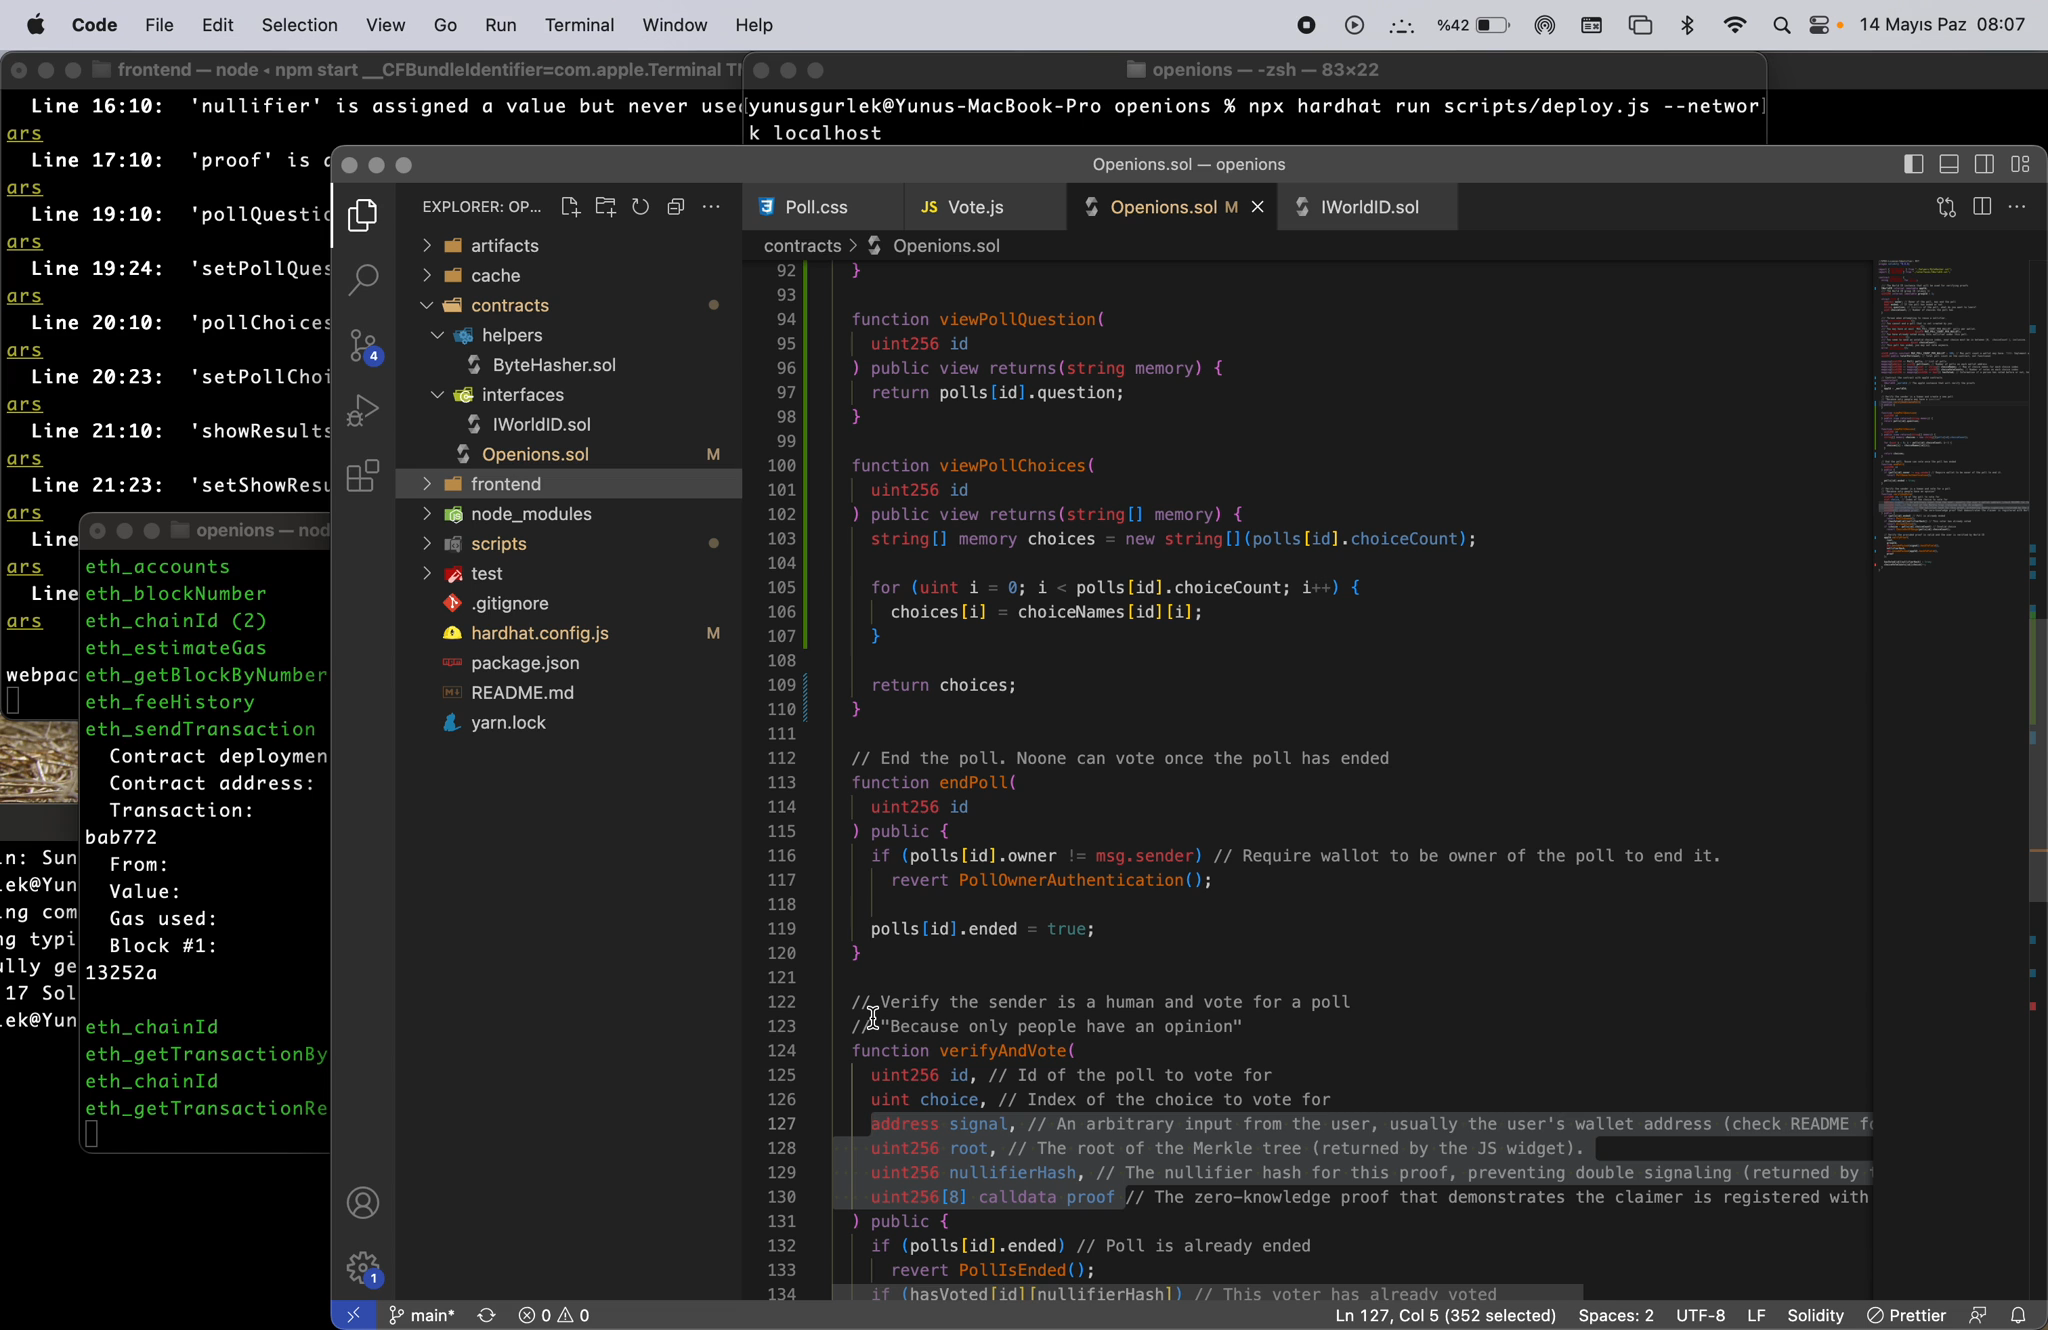This screenshot has width=2048, height=1330.
Task: Open remote window indicator in status bar
Action: pyautogui.click(x=353, y=1315)
